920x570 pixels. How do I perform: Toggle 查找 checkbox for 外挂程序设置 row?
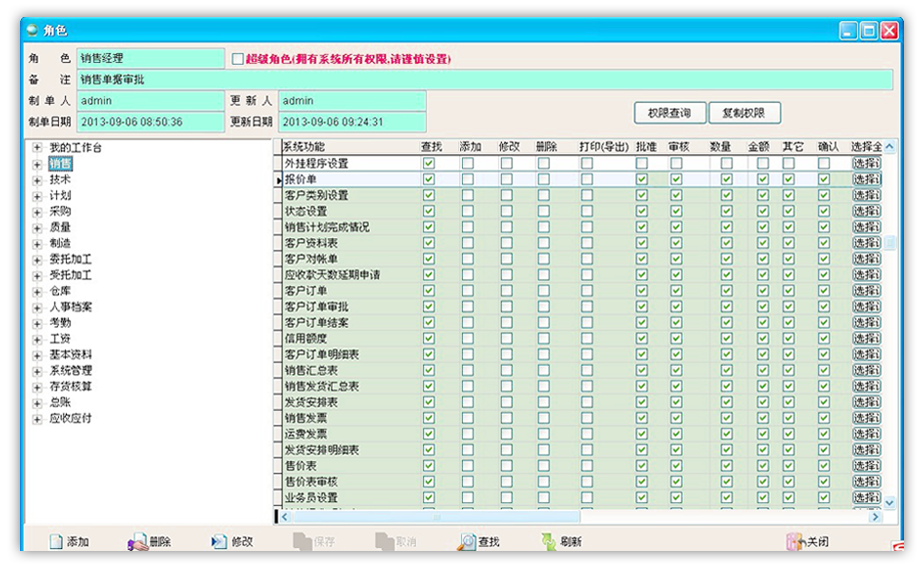(429, 163)
